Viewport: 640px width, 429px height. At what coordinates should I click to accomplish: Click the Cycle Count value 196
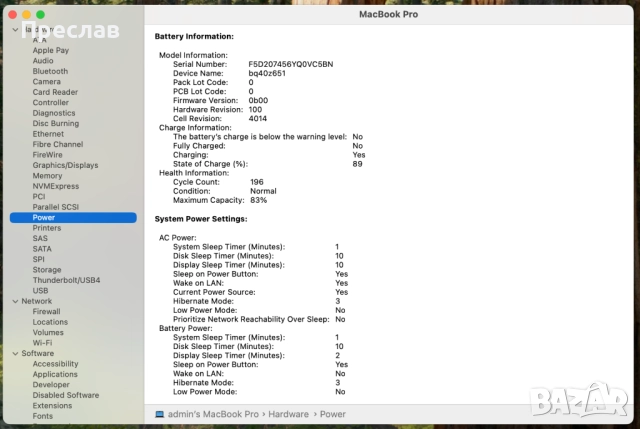(257, 182)
